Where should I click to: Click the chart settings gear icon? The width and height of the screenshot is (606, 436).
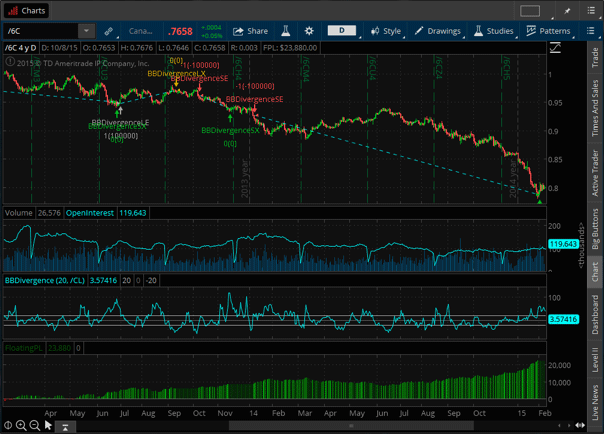click(309, 31)
